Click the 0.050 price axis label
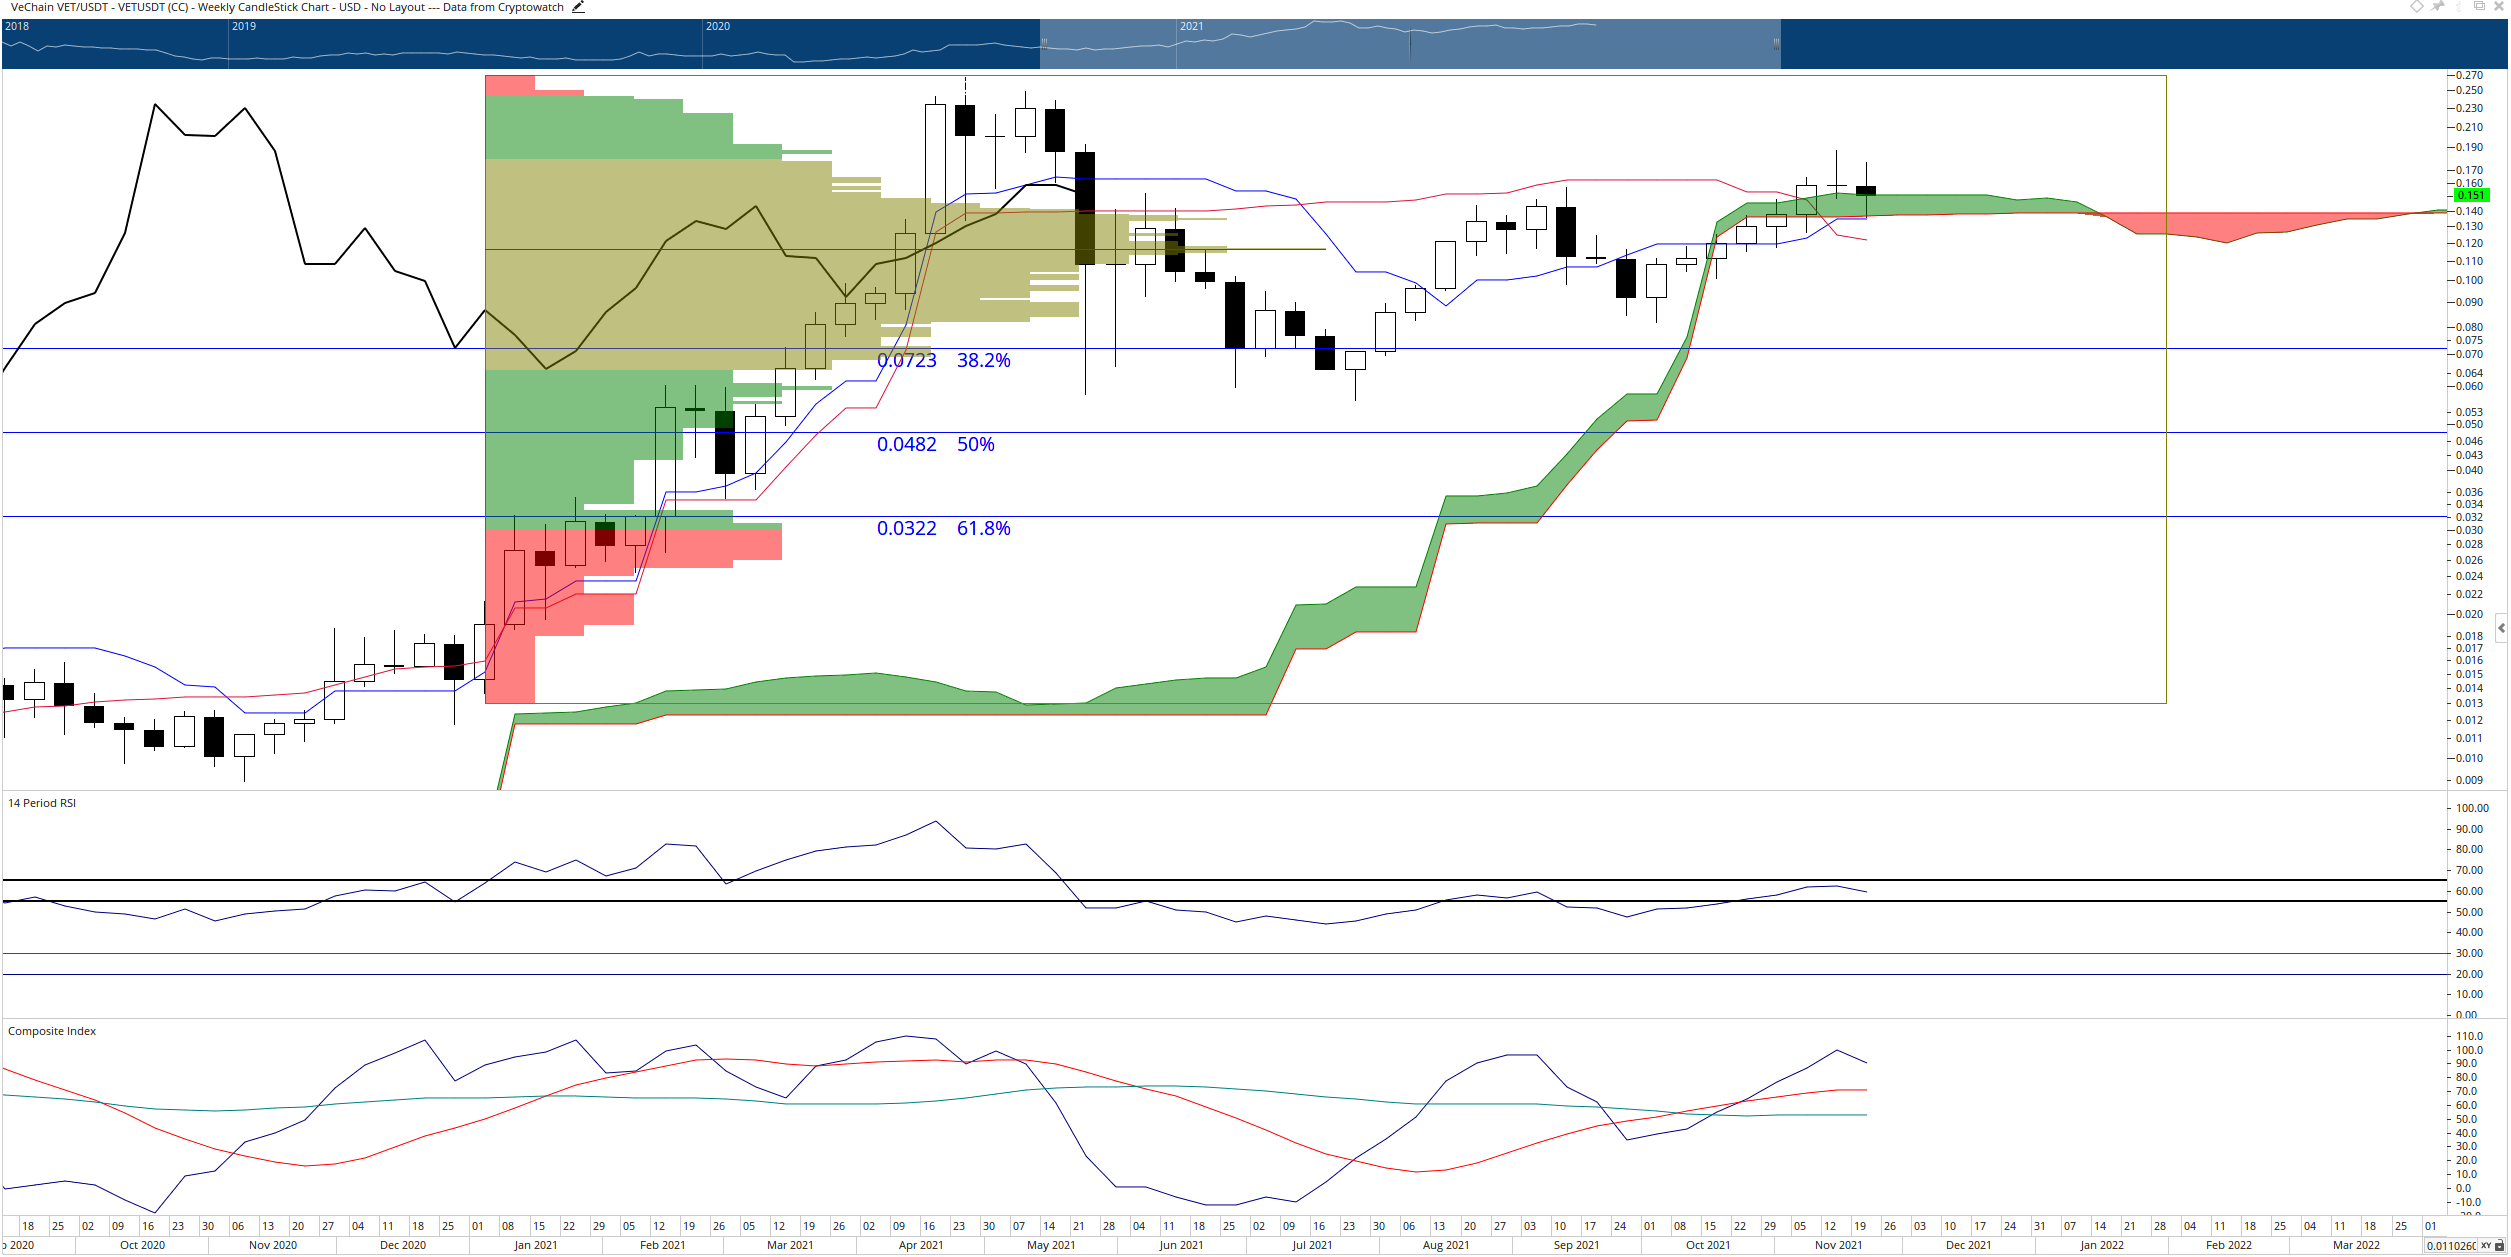2511x1257 pixels. pyautogui.click(x=2469, y=424)
